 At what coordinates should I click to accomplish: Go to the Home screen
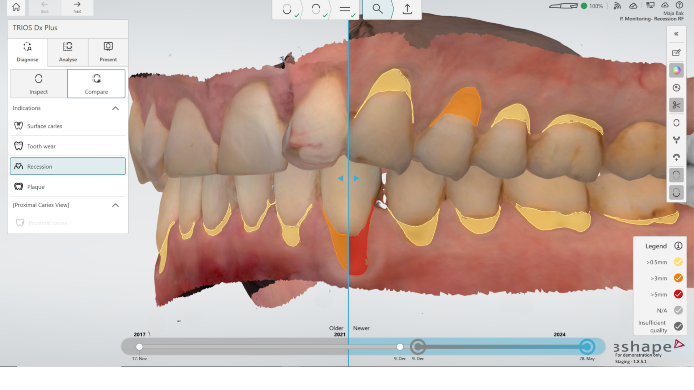[16, 7]
